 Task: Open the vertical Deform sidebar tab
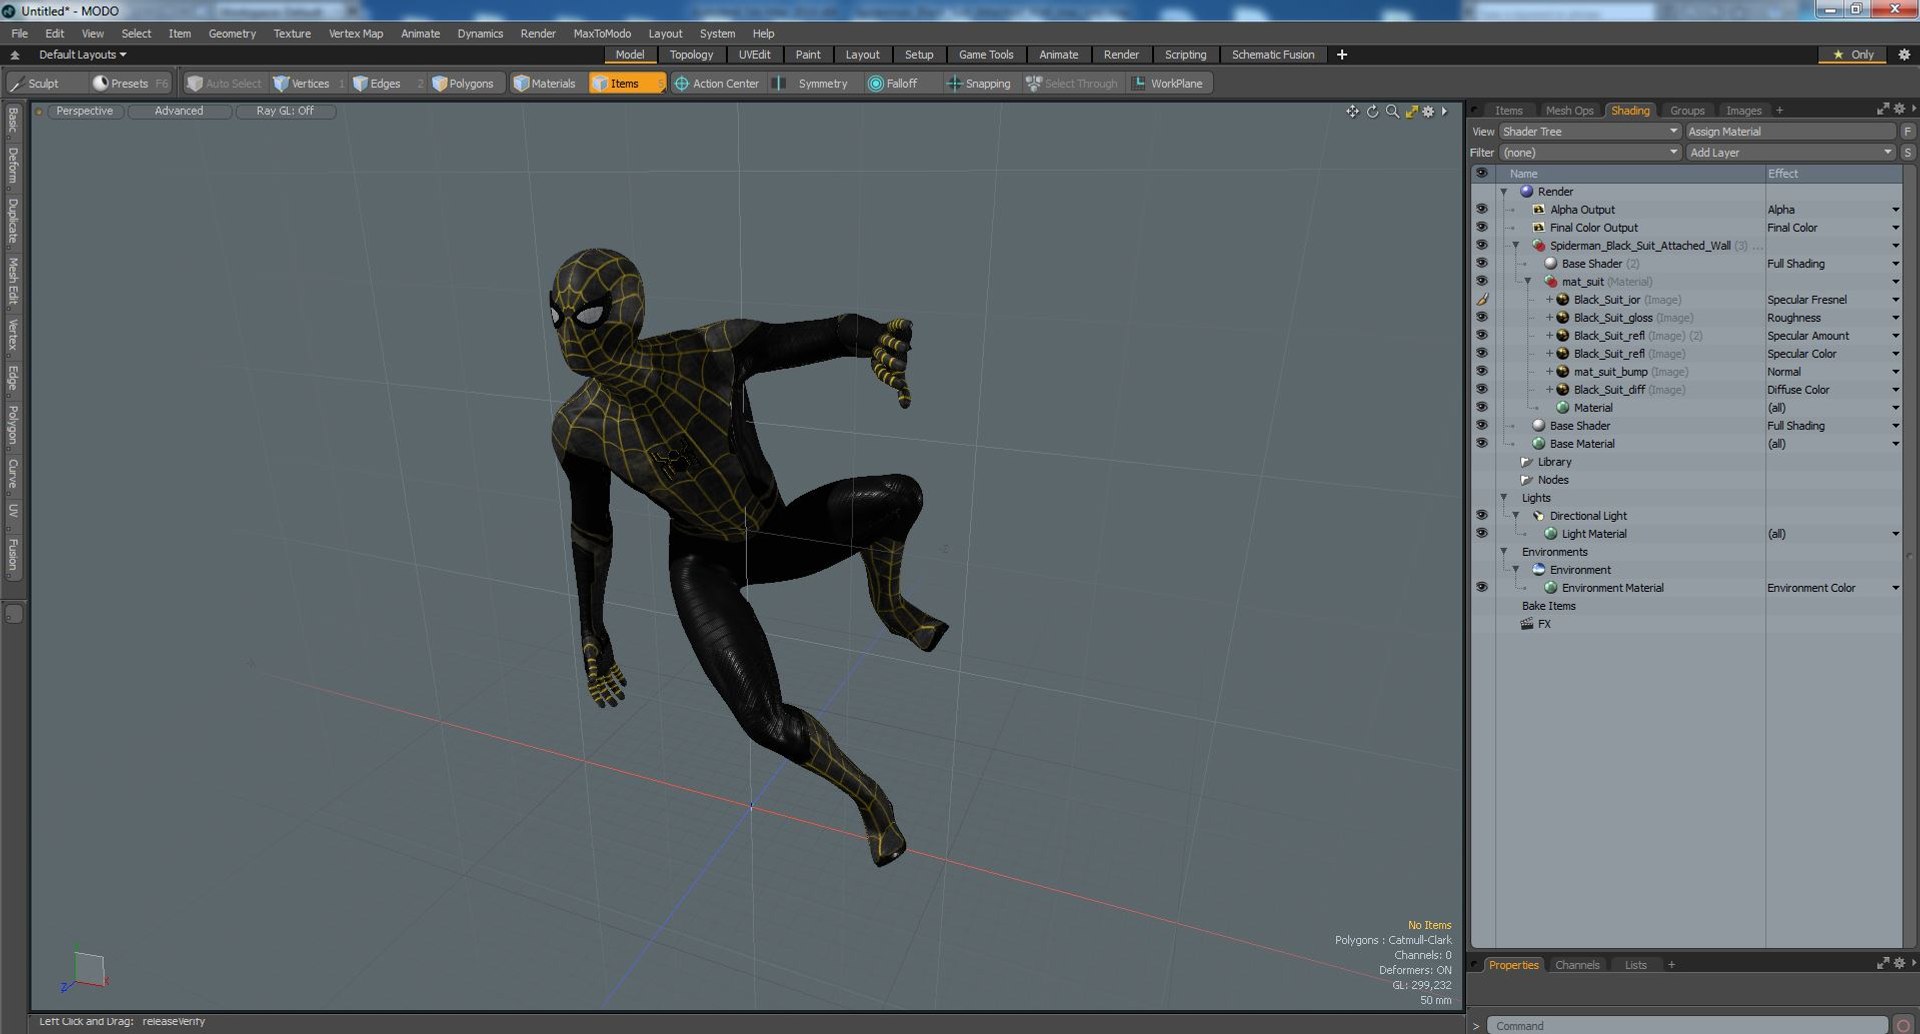(13, 165)
